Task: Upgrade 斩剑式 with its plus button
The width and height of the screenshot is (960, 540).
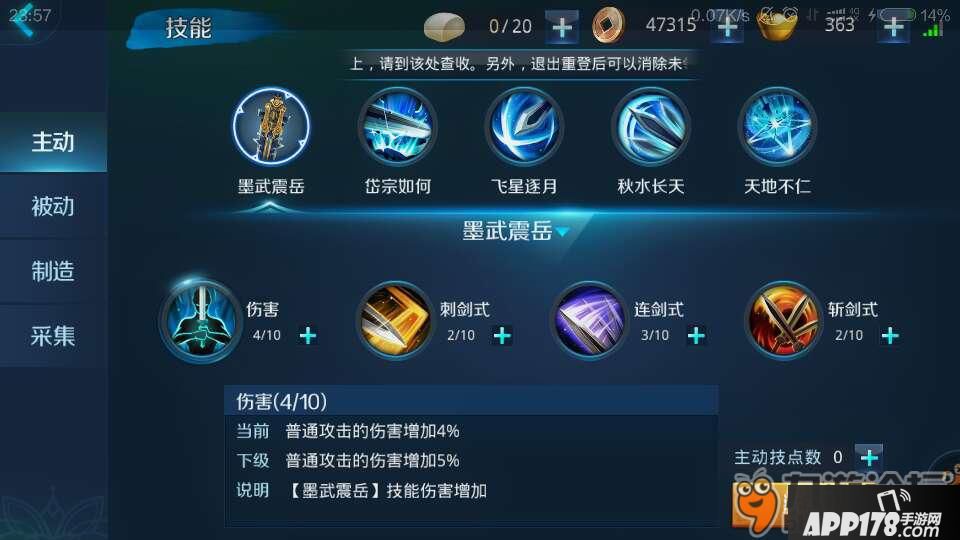Action: [890, 336]
